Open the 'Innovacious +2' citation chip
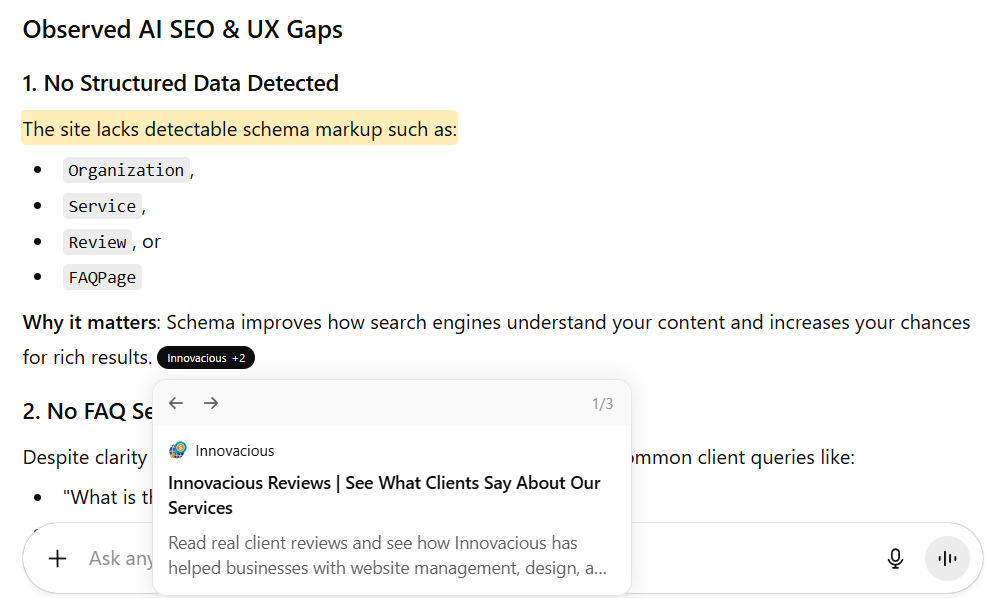The width and height of the screenshot is (988, 598). click(x=205, y=357)
